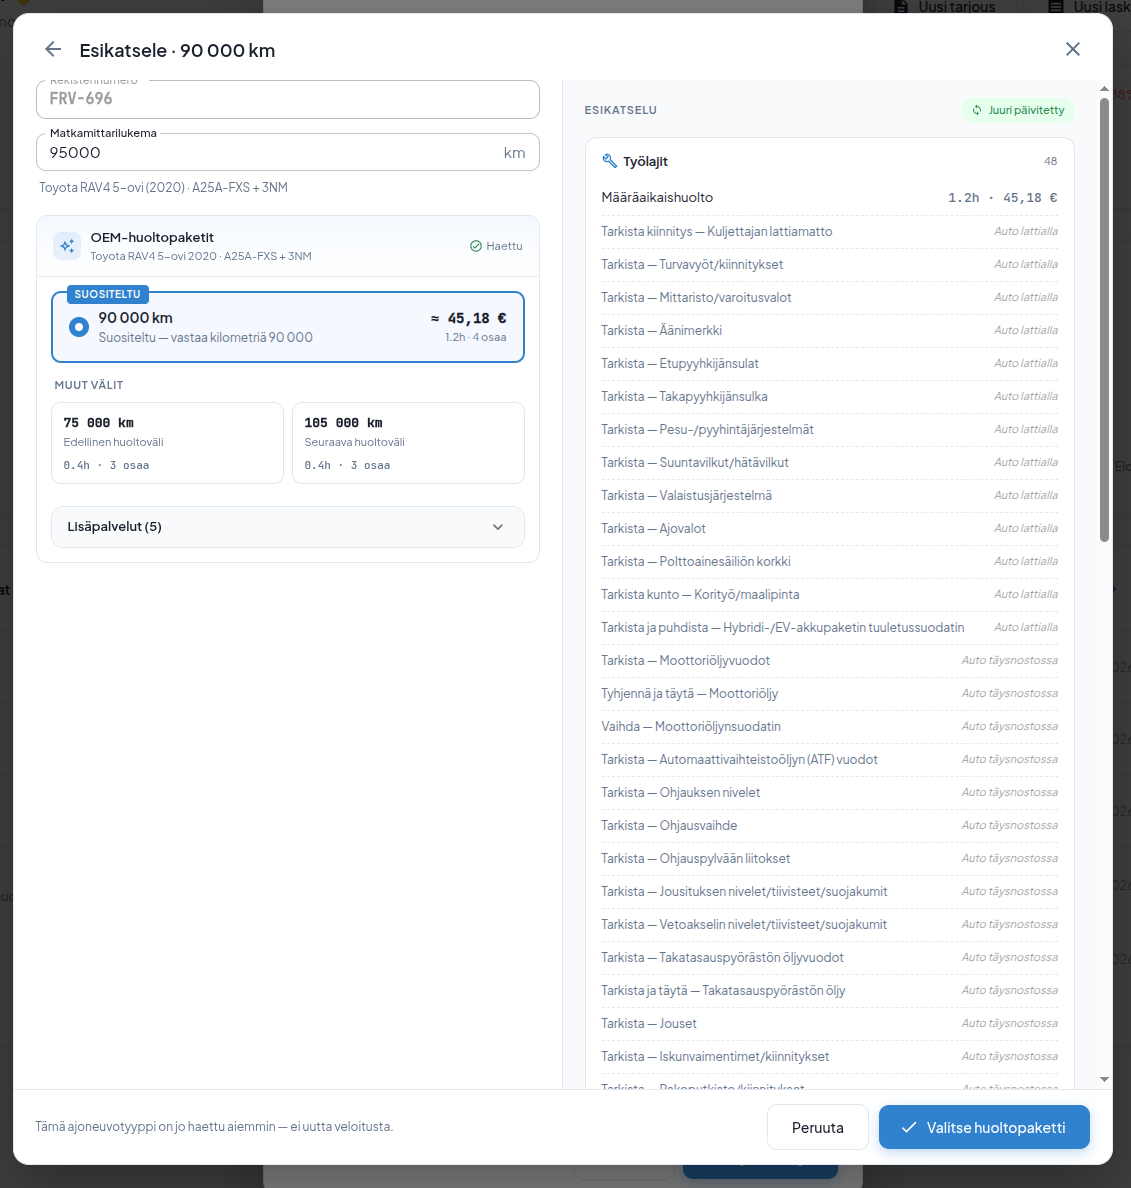Click the Rekisterinumero field FRV-696
Viewport: 1131px width, 1188px height.
pyautogui.click(x=288, y=99)
